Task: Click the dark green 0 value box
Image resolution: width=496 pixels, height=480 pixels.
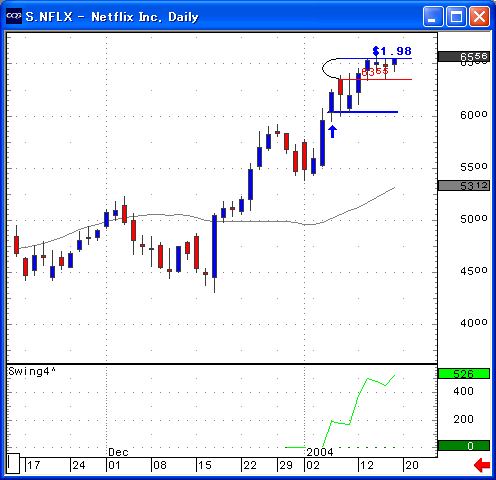Action: pyautogui.click(x=464, y=445)
